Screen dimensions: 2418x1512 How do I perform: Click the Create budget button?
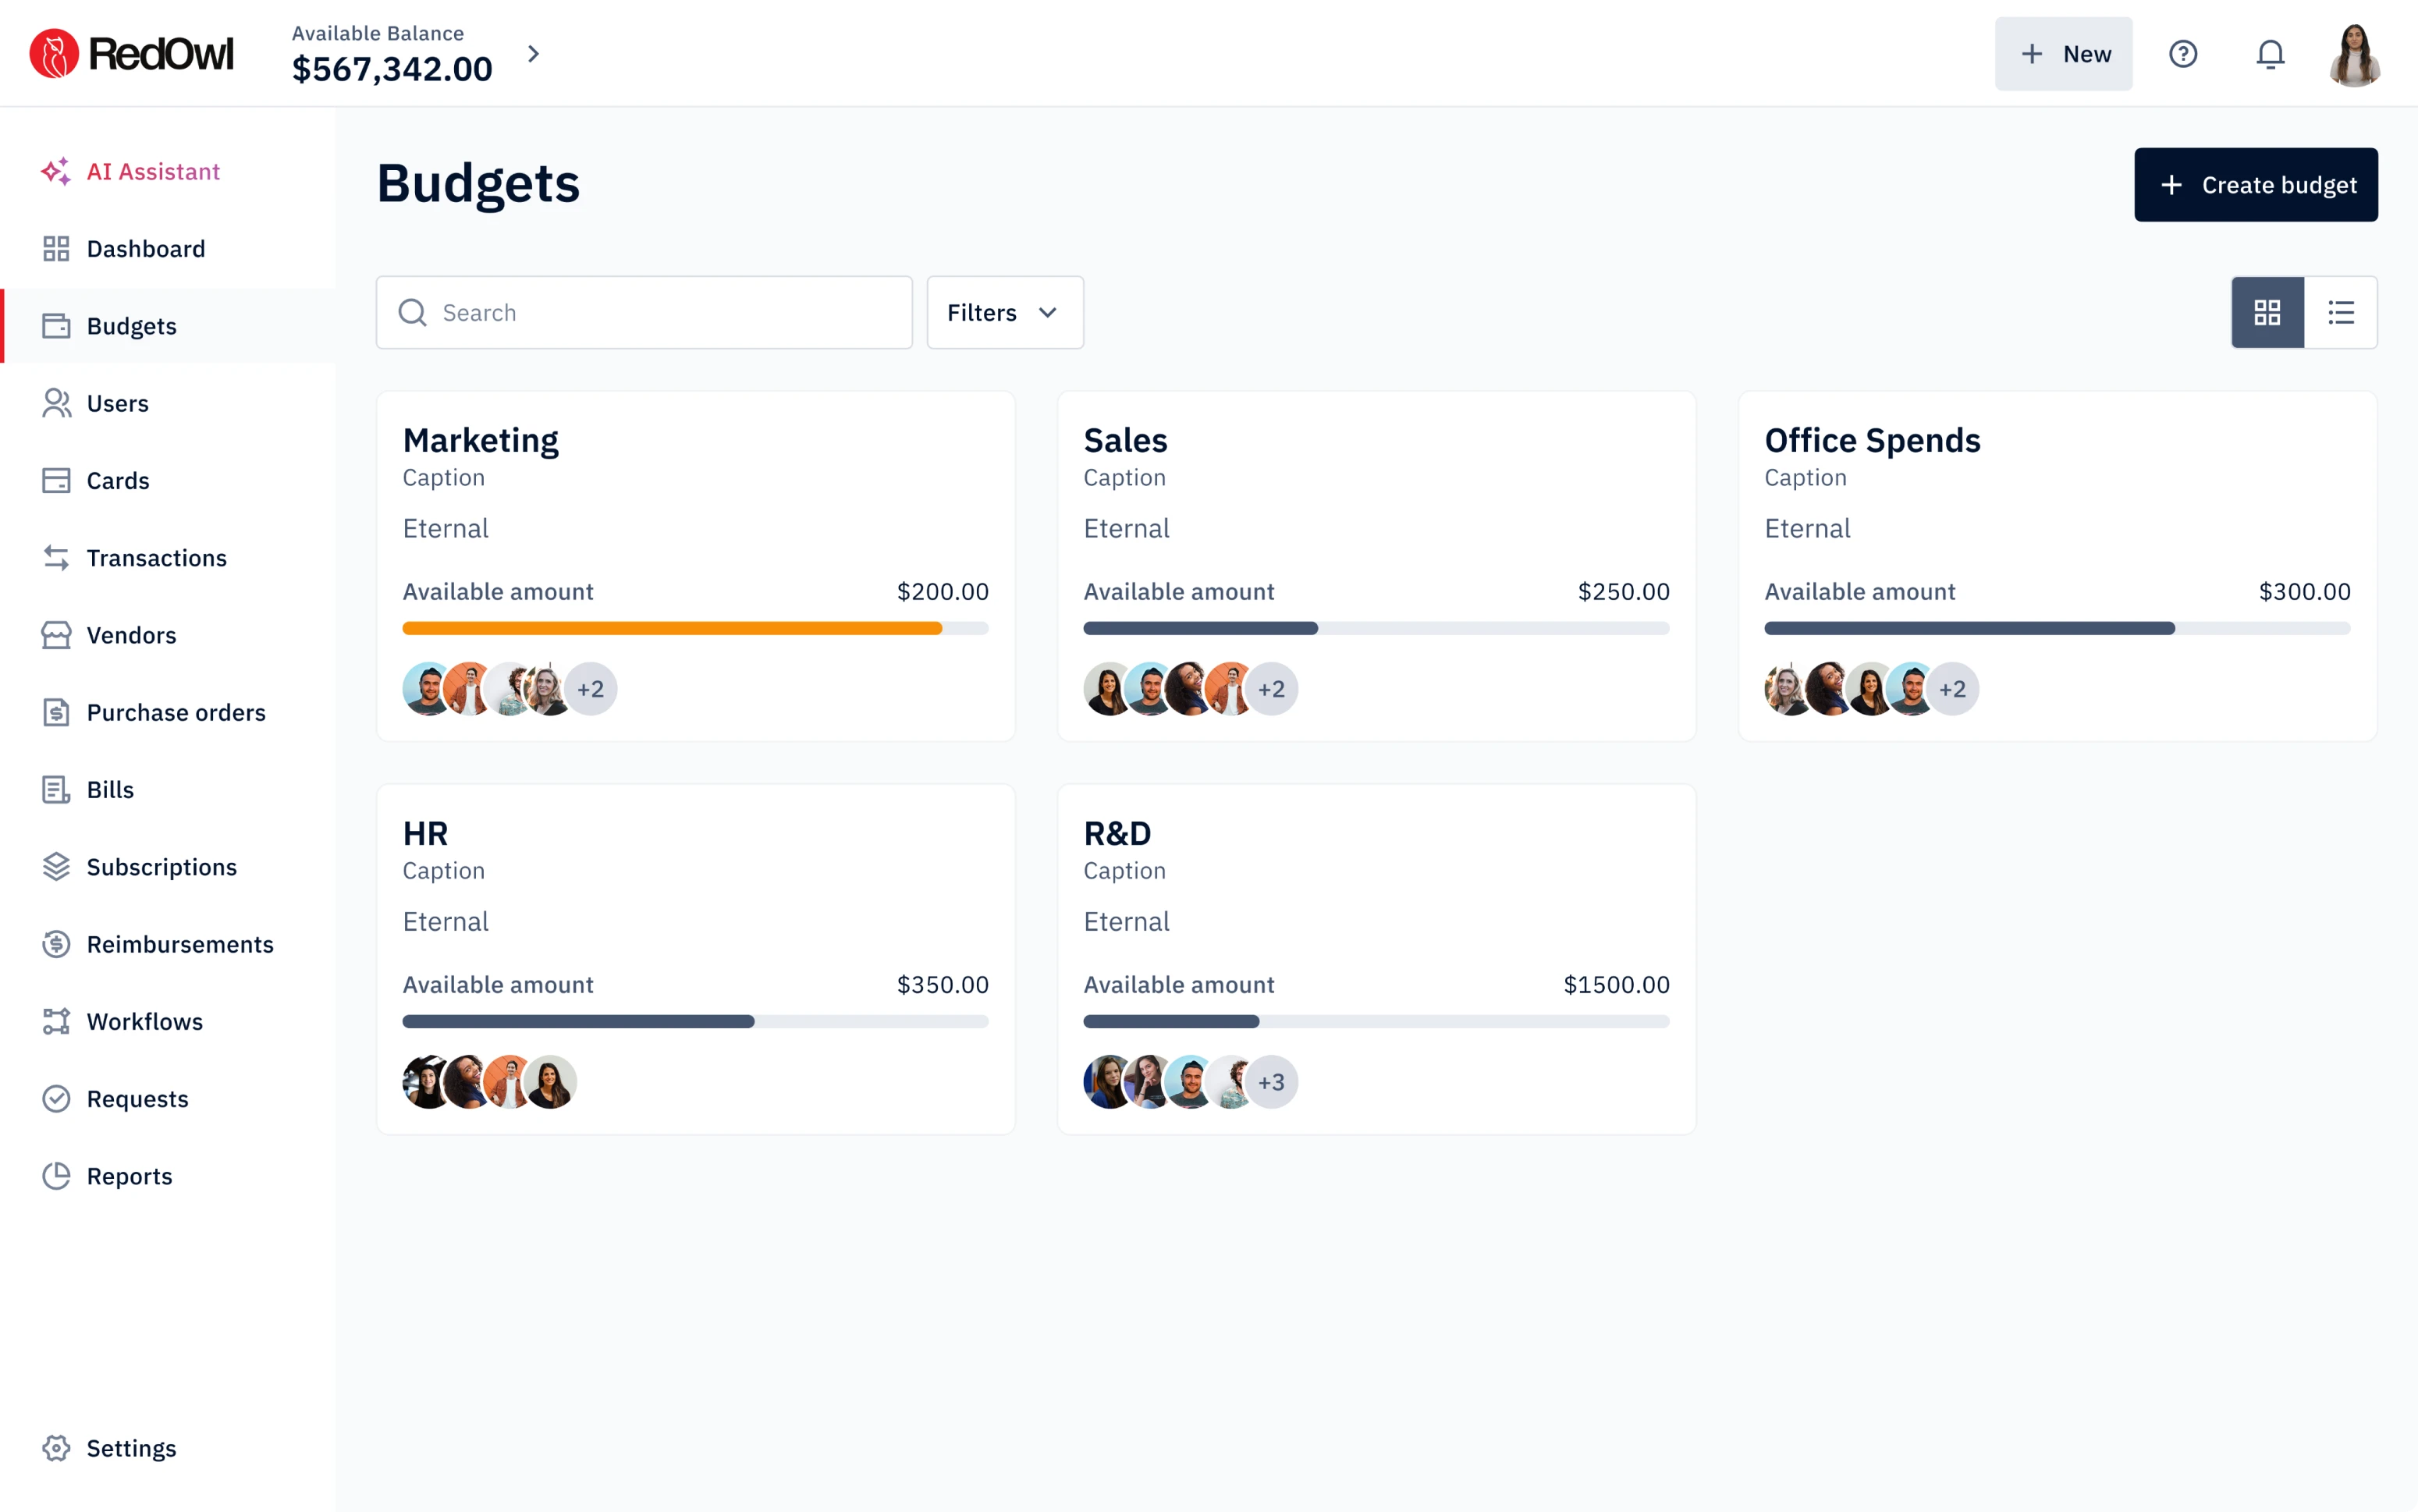click(2255, 185)
